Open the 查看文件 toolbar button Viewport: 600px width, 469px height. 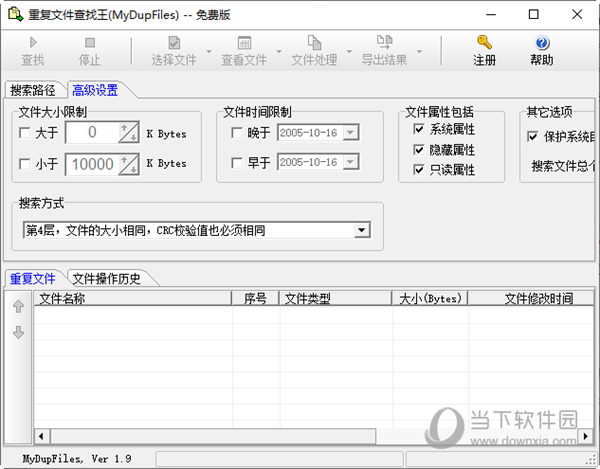[x=244, y=51]
